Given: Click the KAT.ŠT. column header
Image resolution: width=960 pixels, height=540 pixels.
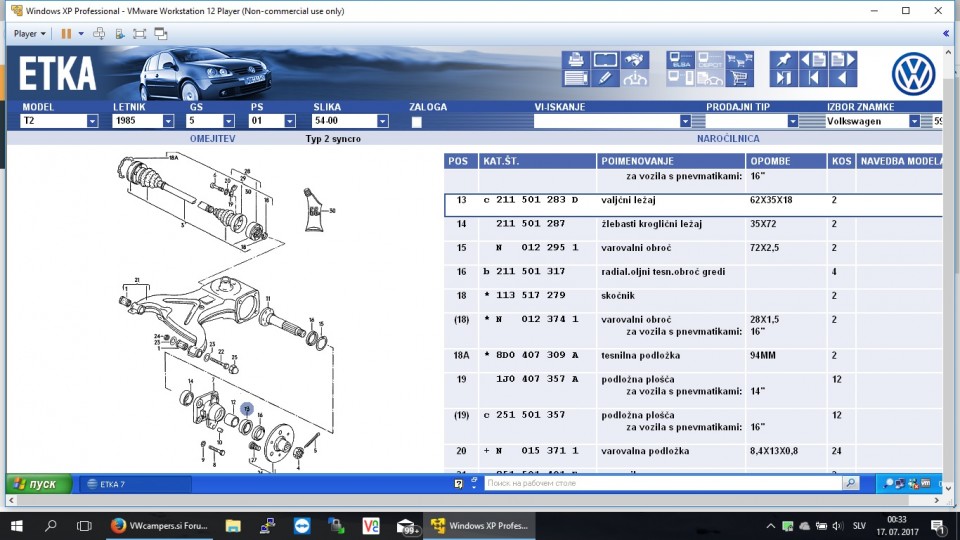Looking at the screenshot, I should tap(537, 161).
